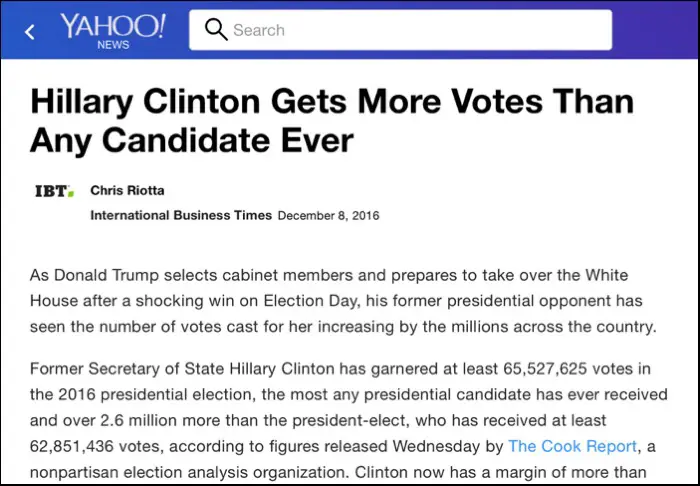Open the Yahoo! logo homepage
The height and width of the screenshot is (486, 700).
coord(113,26)
